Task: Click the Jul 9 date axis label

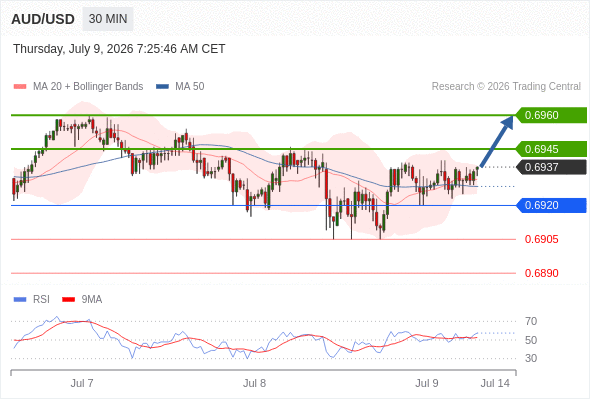Action: [x=427, y=383]
